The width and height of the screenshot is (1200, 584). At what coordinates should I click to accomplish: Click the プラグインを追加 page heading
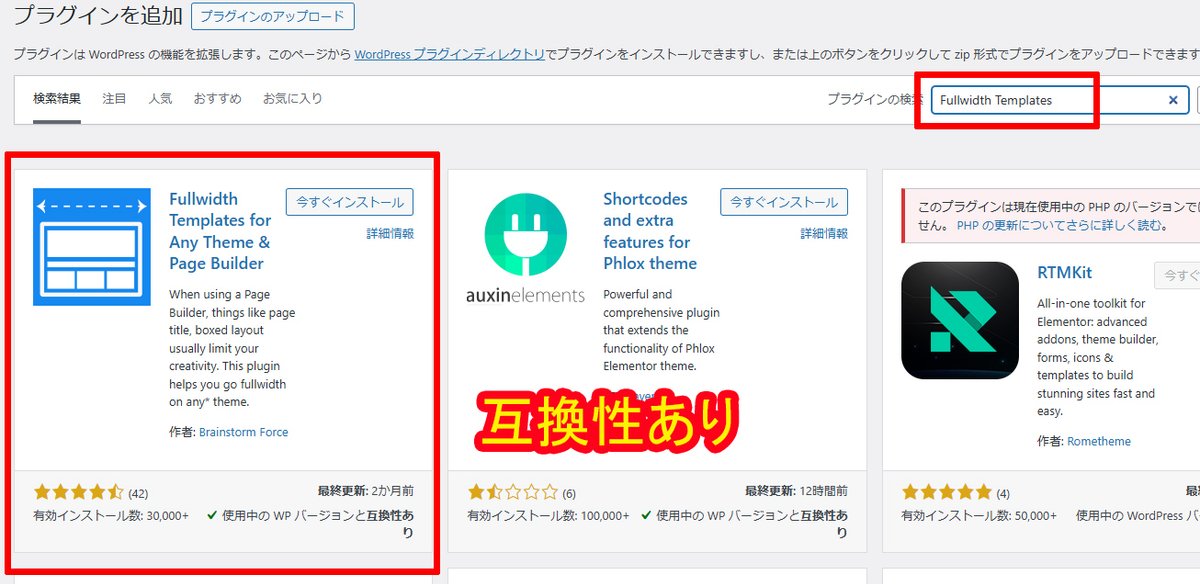pyautogui.click(x=98, y=16)
